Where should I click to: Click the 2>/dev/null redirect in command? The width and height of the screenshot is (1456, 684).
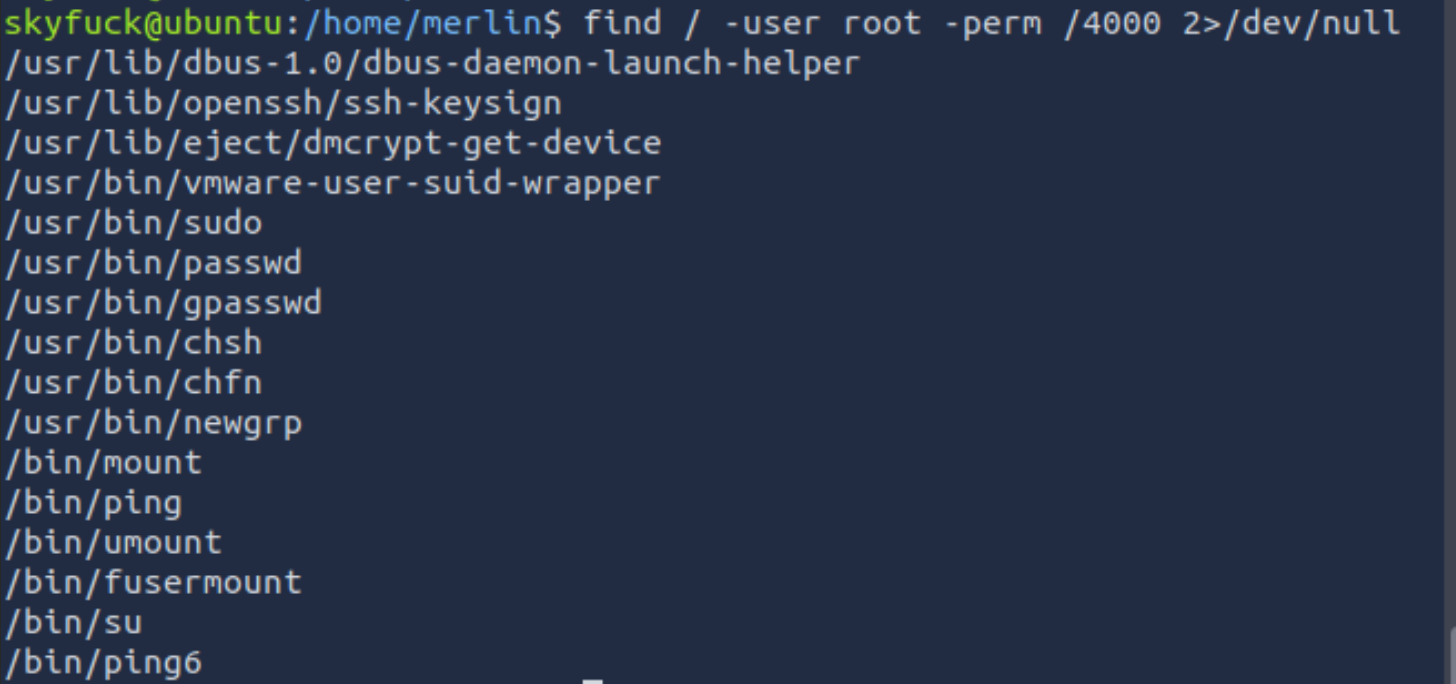(x=1291, y=22)
